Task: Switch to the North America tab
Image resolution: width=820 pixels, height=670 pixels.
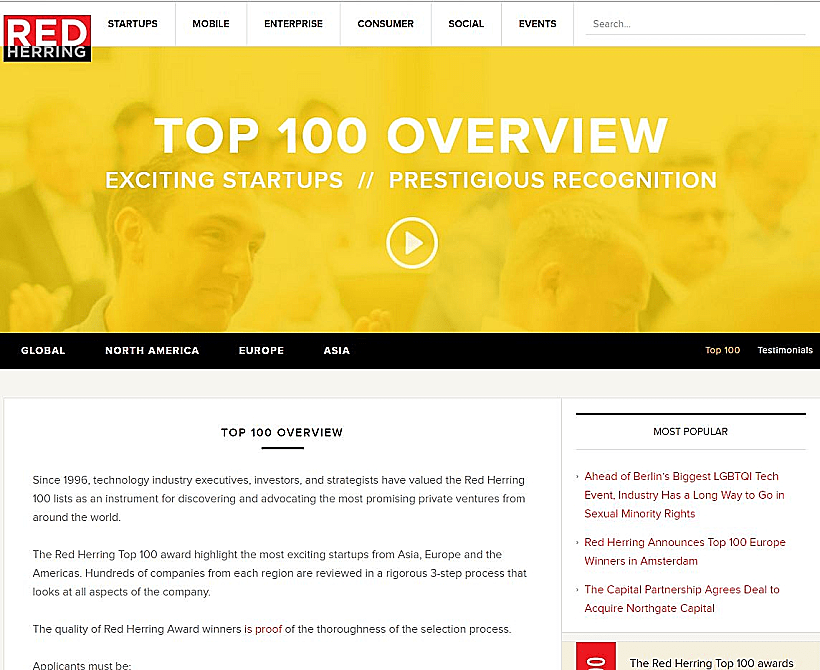Action: (x=152, y=351)
